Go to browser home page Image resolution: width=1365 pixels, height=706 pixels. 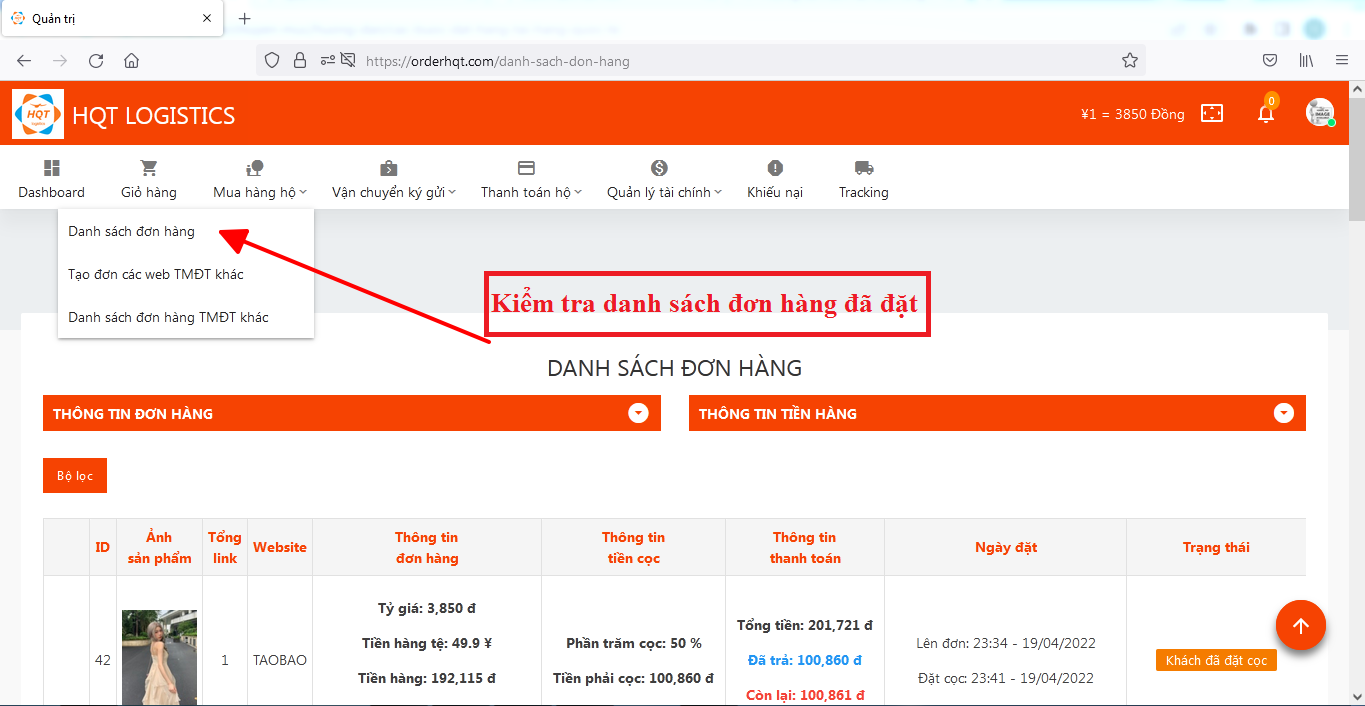(x=131, y=61)
